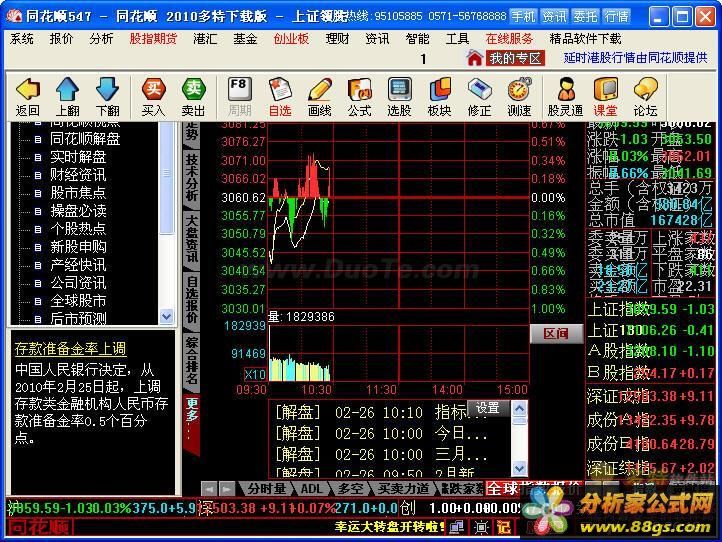Click the 返回 back arrow icon
This screenshot has width=722, height=542.
click(28, 89)
